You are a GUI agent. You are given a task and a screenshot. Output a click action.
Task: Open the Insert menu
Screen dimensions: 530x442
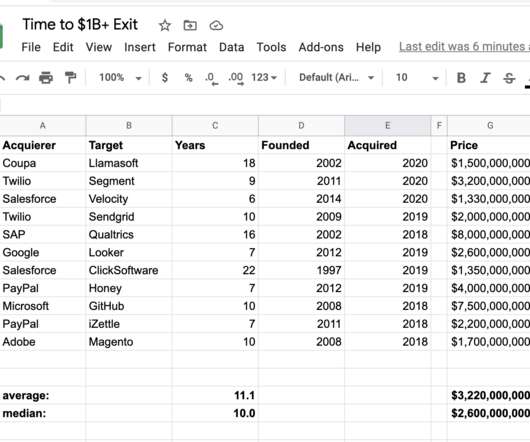140,47
